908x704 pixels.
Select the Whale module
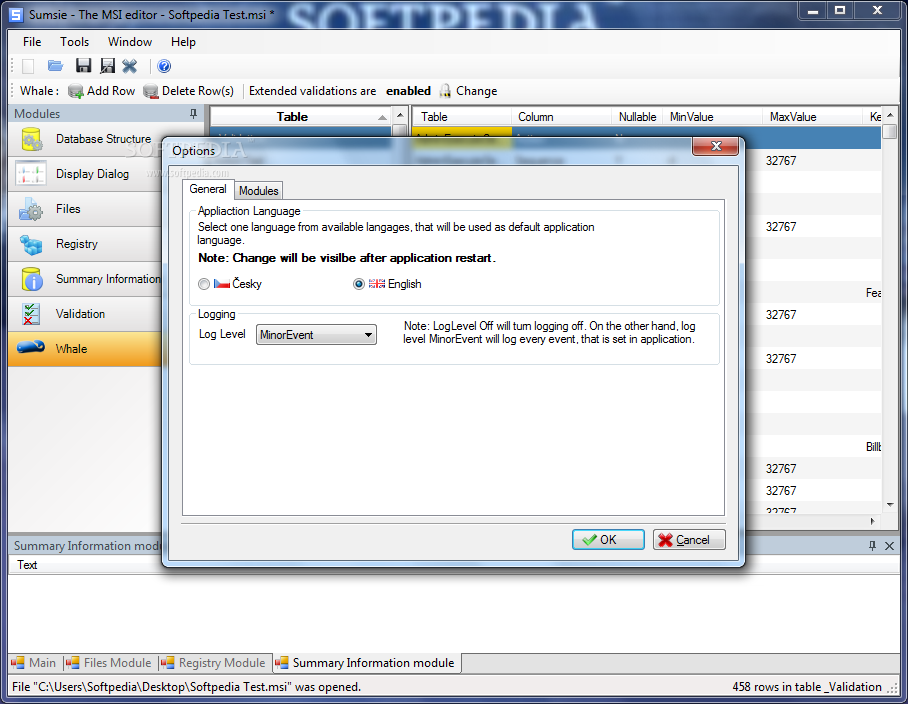click(85, 349)
